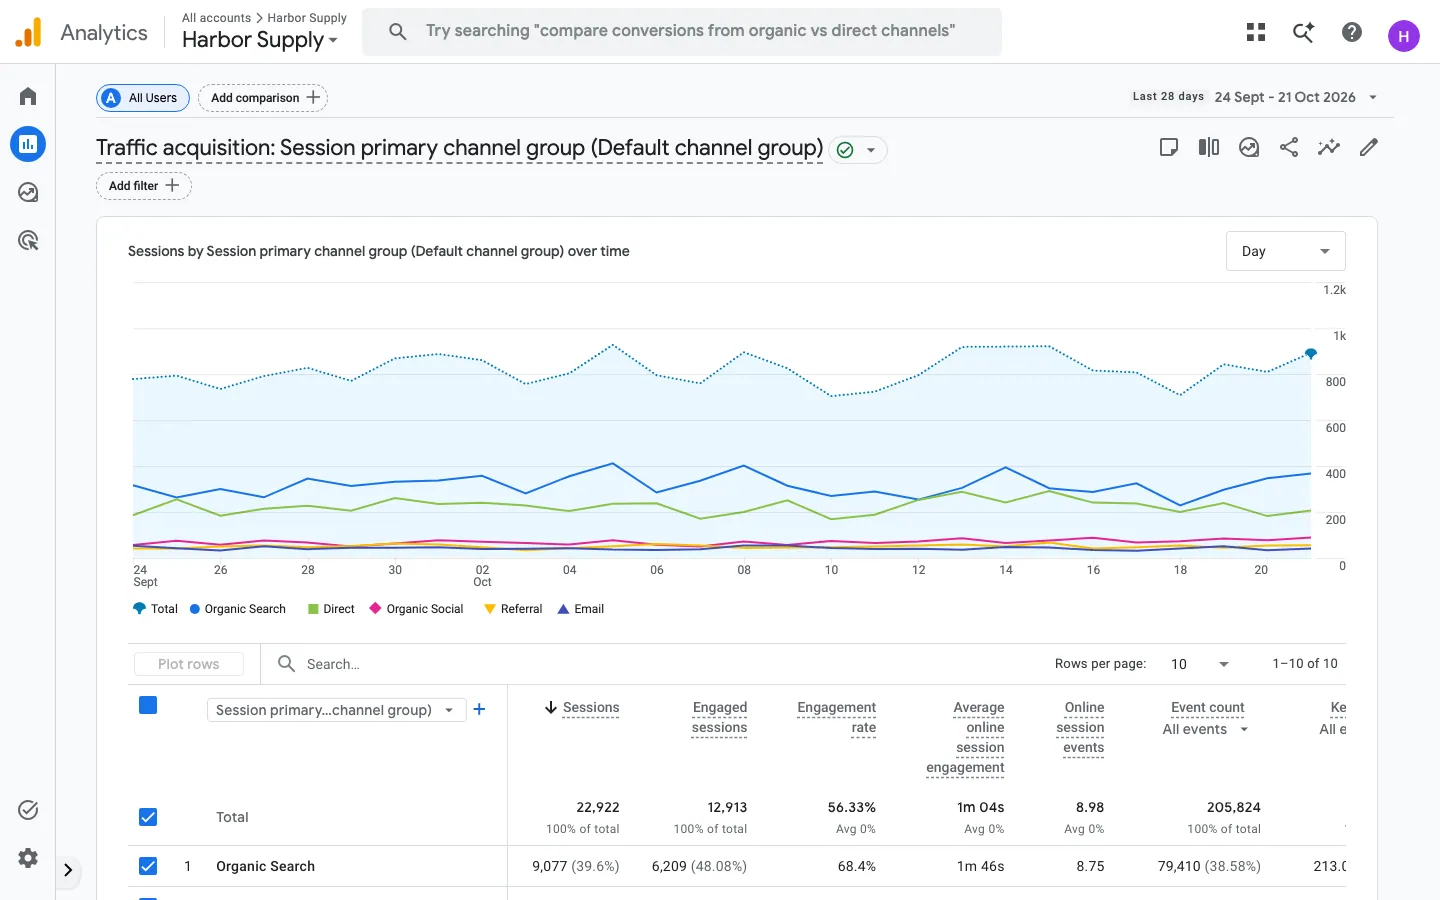1440x900 pixels.
Task: Click the Google Analytics logo
Action: pos(28,32)
